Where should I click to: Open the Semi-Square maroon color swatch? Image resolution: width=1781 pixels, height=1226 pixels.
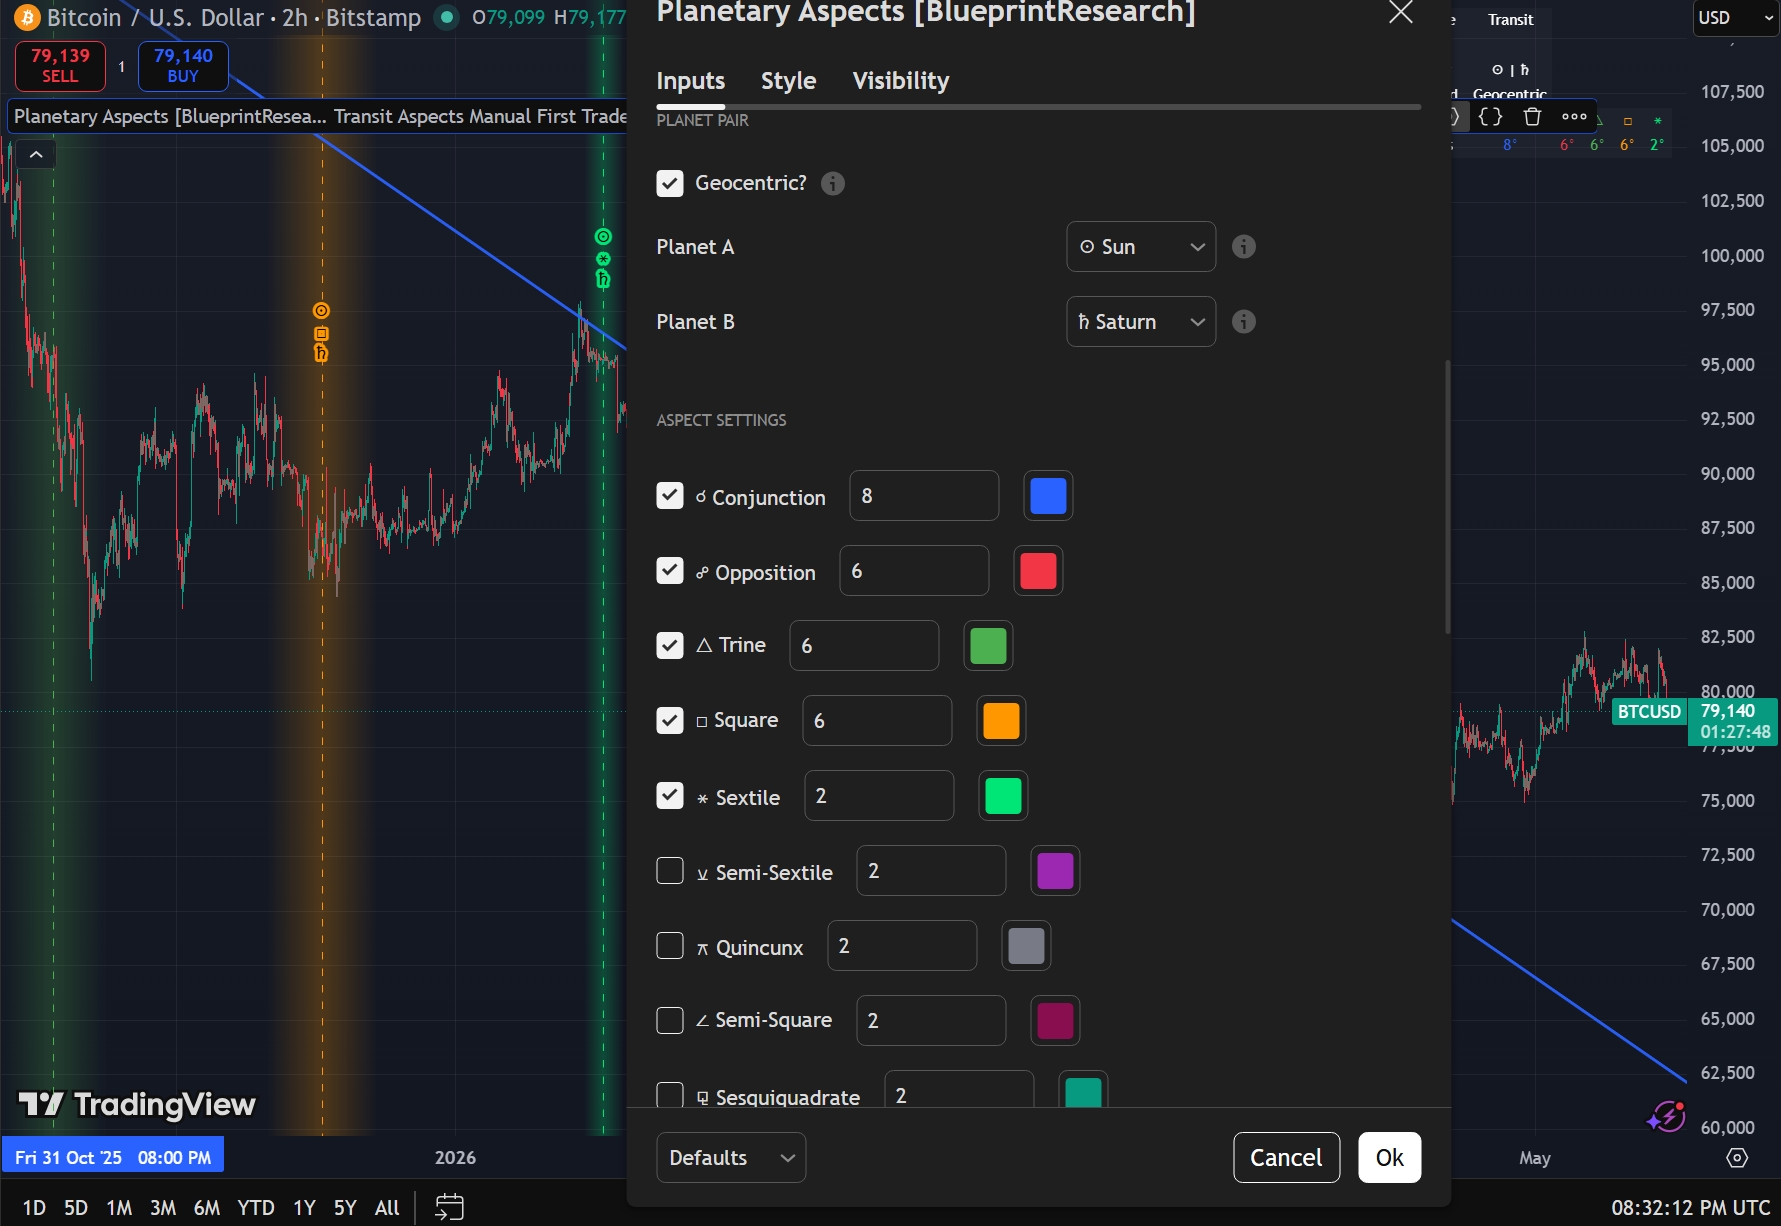point(1055,1021)
